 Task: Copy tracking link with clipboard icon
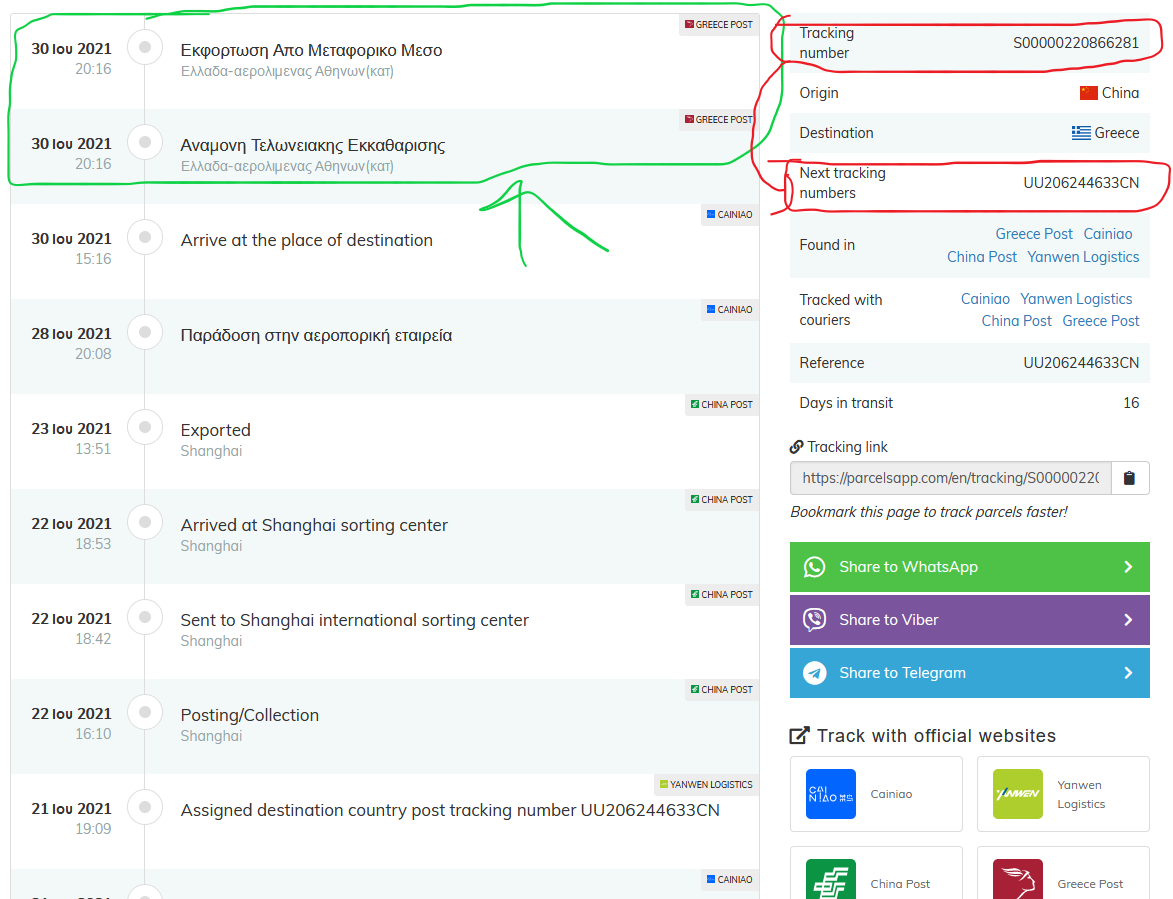click(1130, 478)
